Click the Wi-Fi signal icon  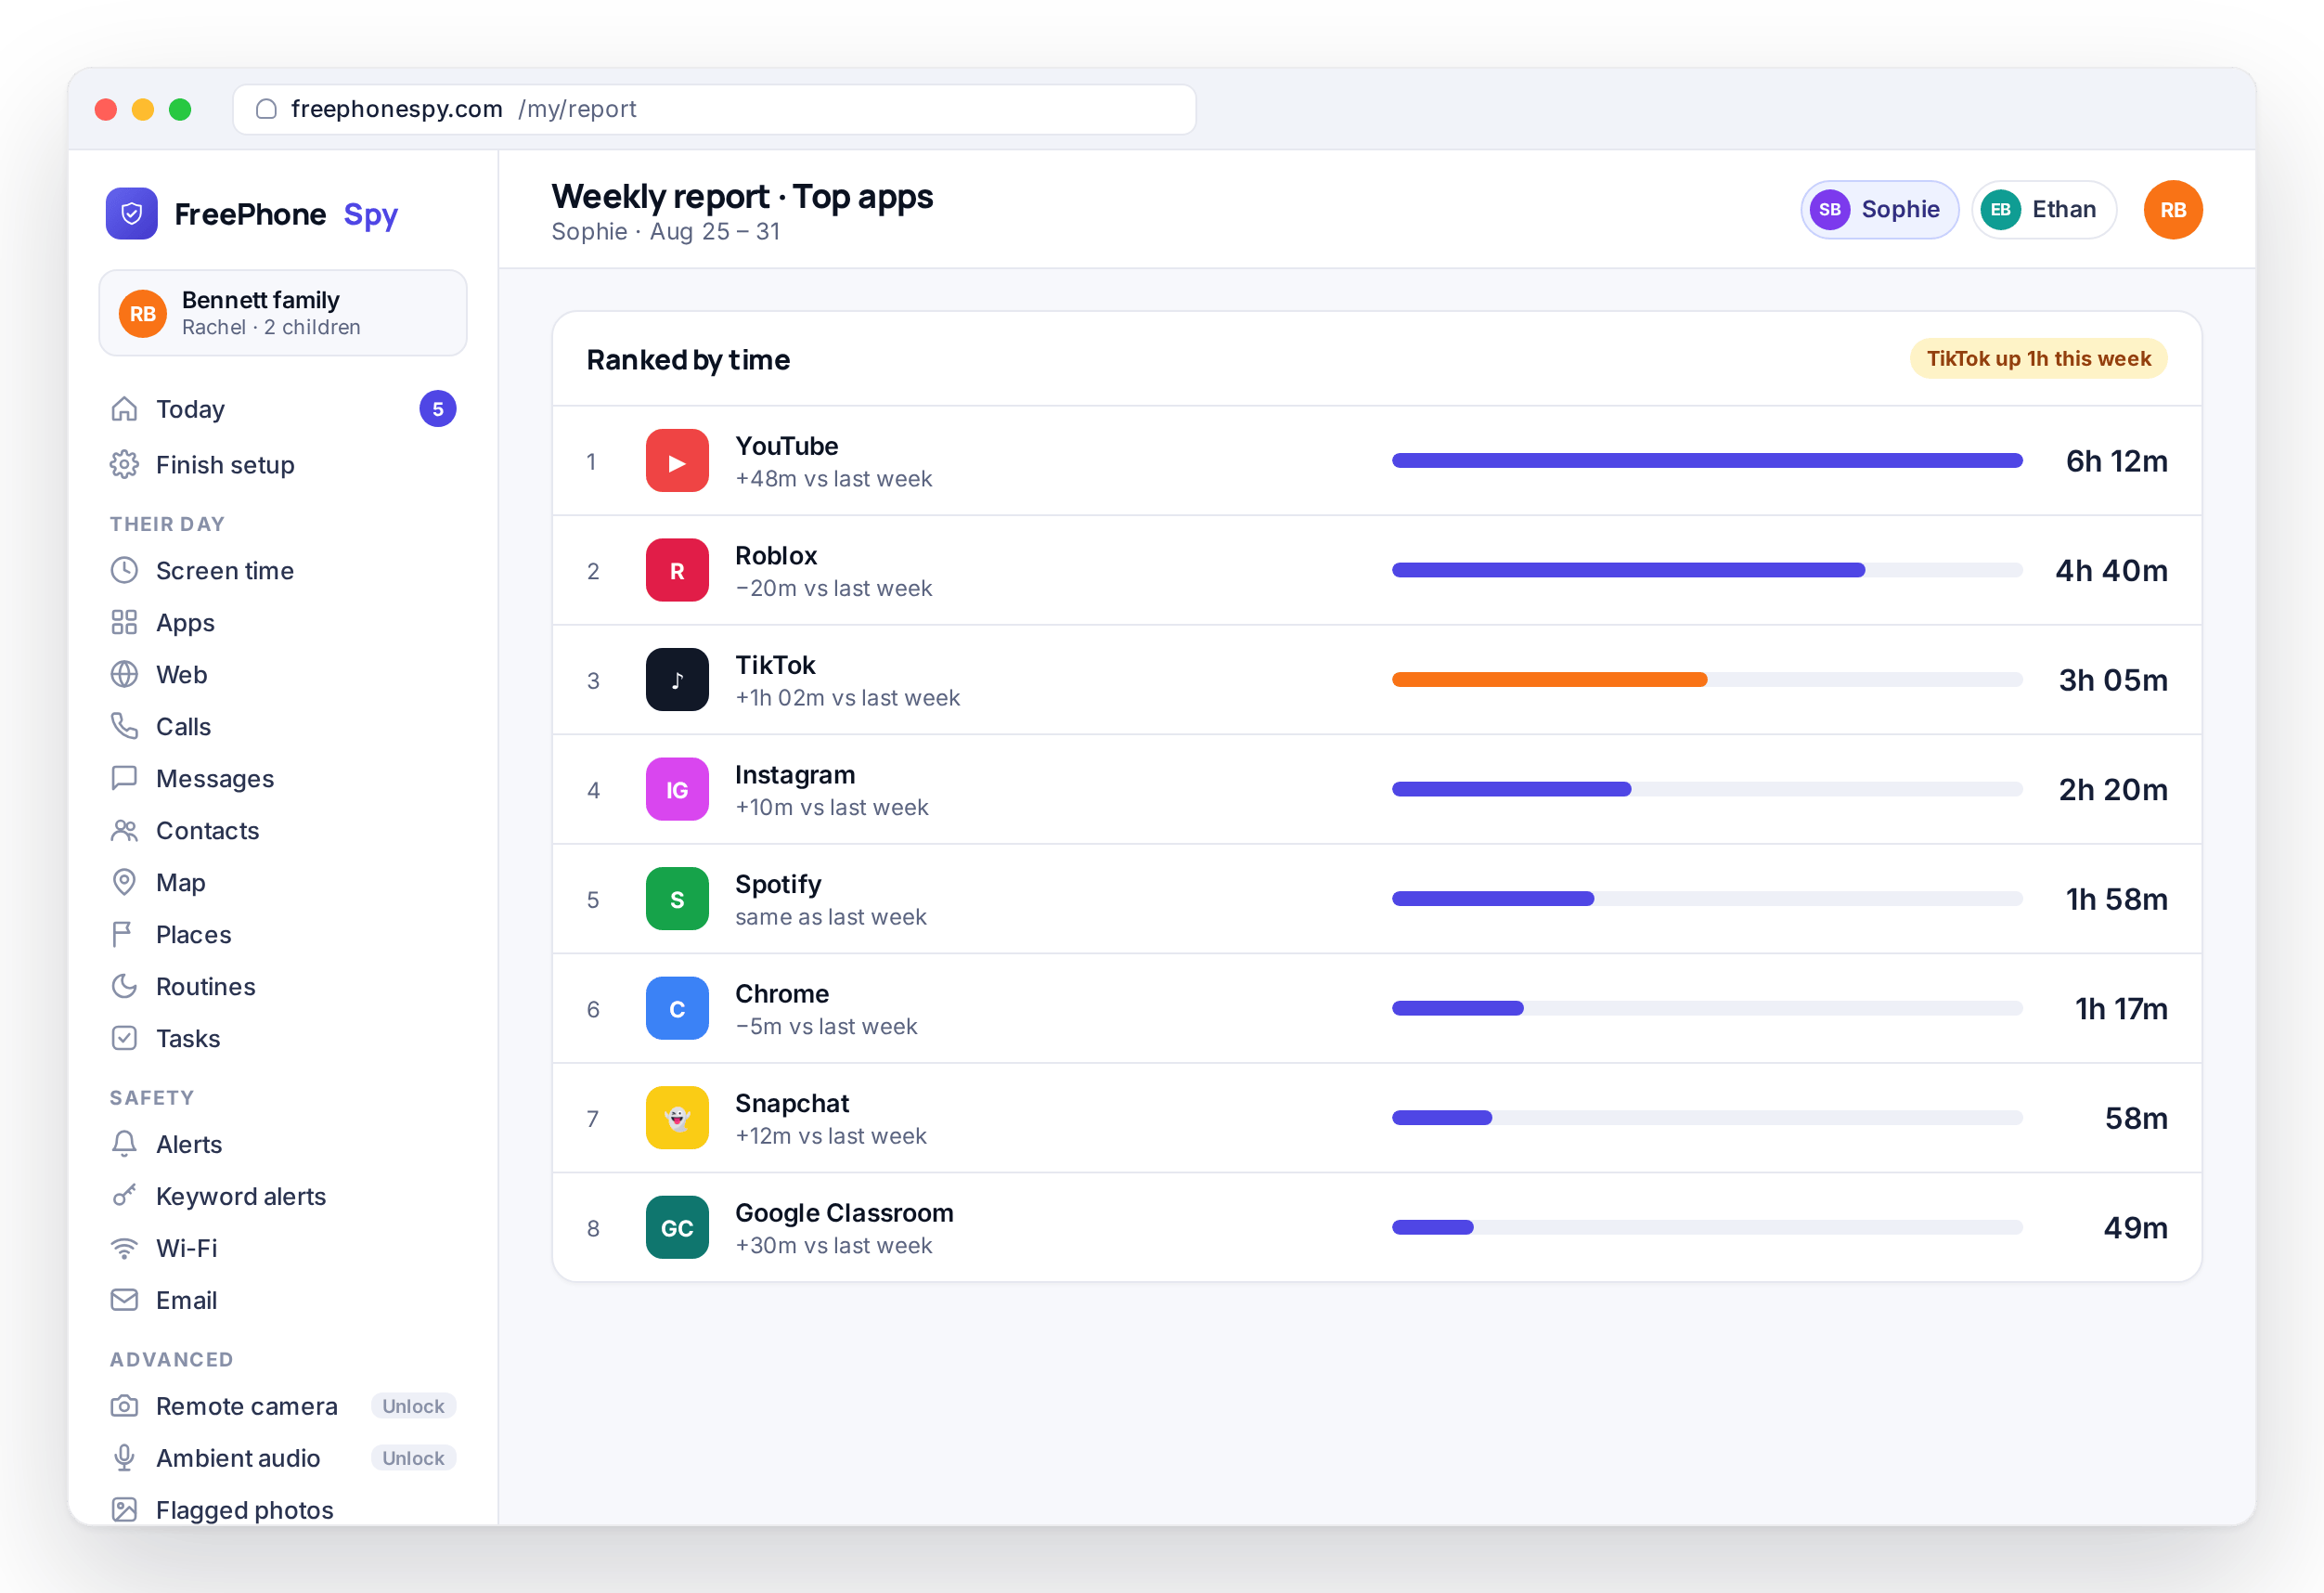pos(124,1249)
